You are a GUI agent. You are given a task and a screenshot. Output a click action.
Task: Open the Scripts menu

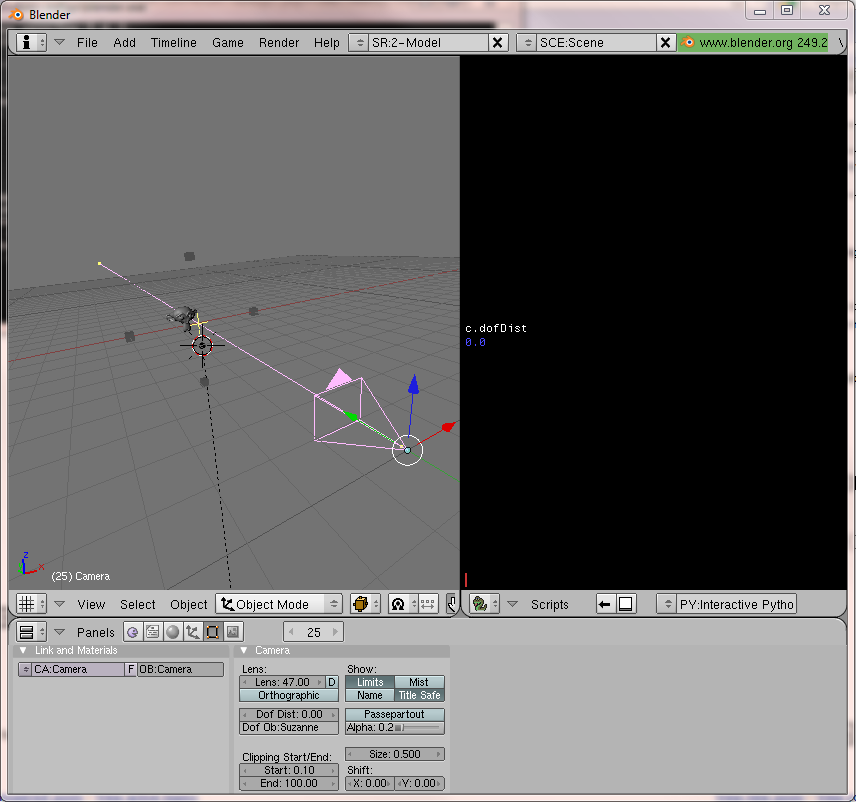(x=550, y=604)
